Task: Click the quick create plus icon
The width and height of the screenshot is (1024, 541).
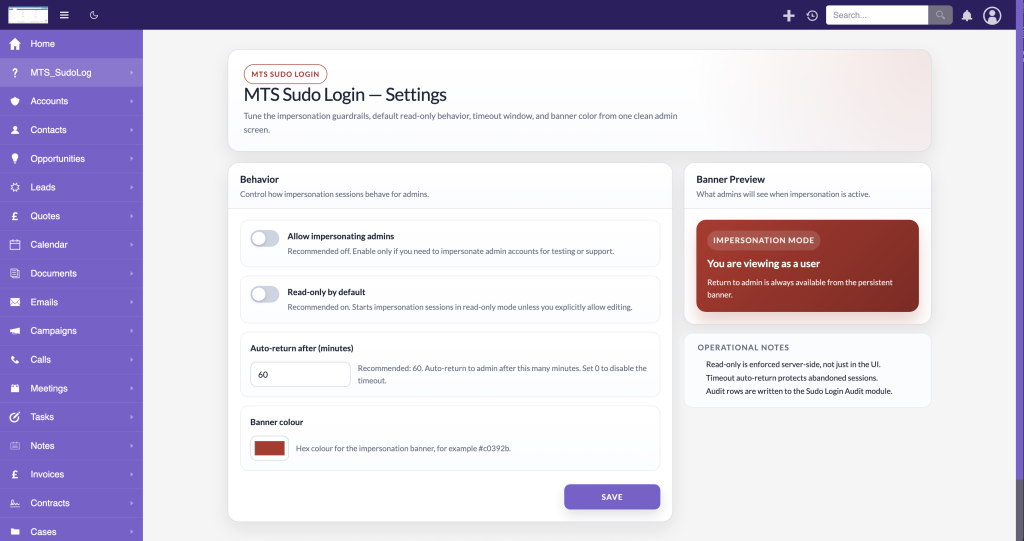Action: click(x=789, y=15)
